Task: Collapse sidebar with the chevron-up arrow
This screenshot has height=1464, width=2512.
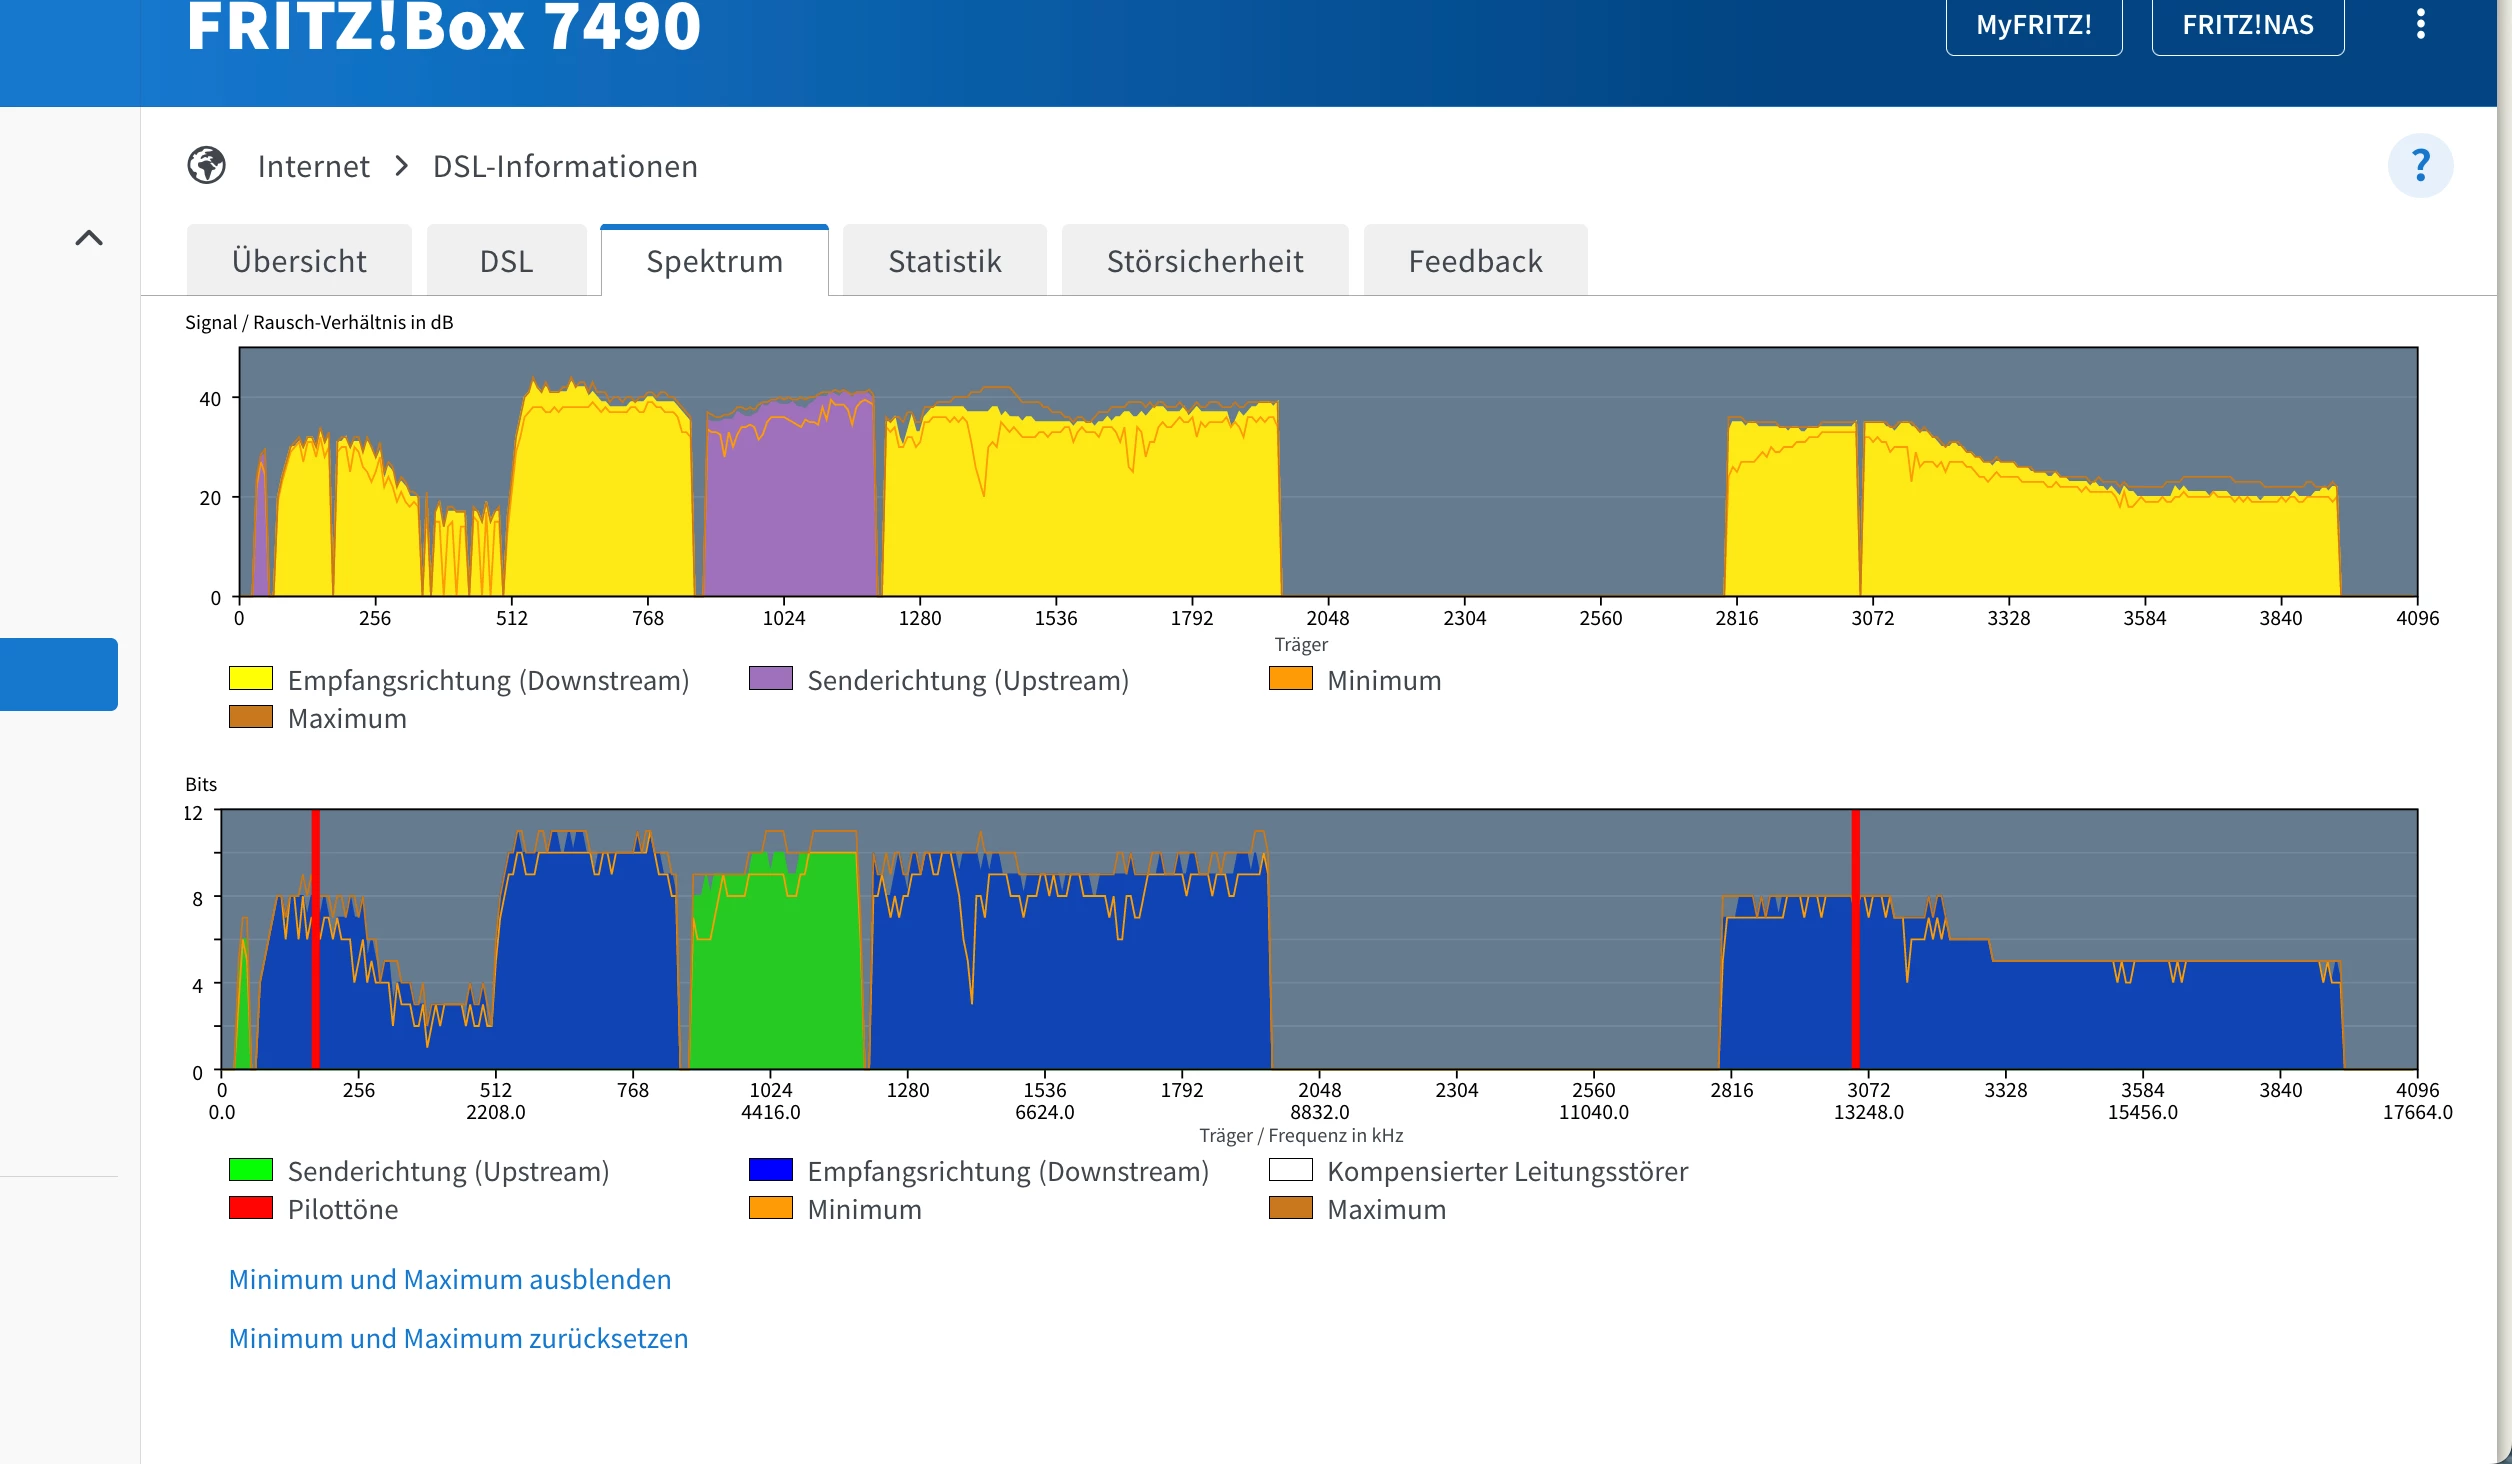Action: pos(89,238)
